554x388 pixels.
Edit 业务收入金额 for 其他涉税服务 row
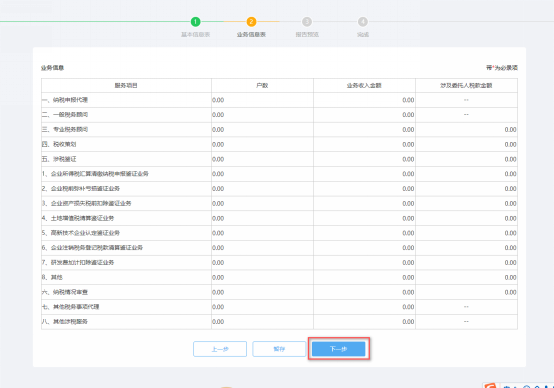tap(364, 322)
